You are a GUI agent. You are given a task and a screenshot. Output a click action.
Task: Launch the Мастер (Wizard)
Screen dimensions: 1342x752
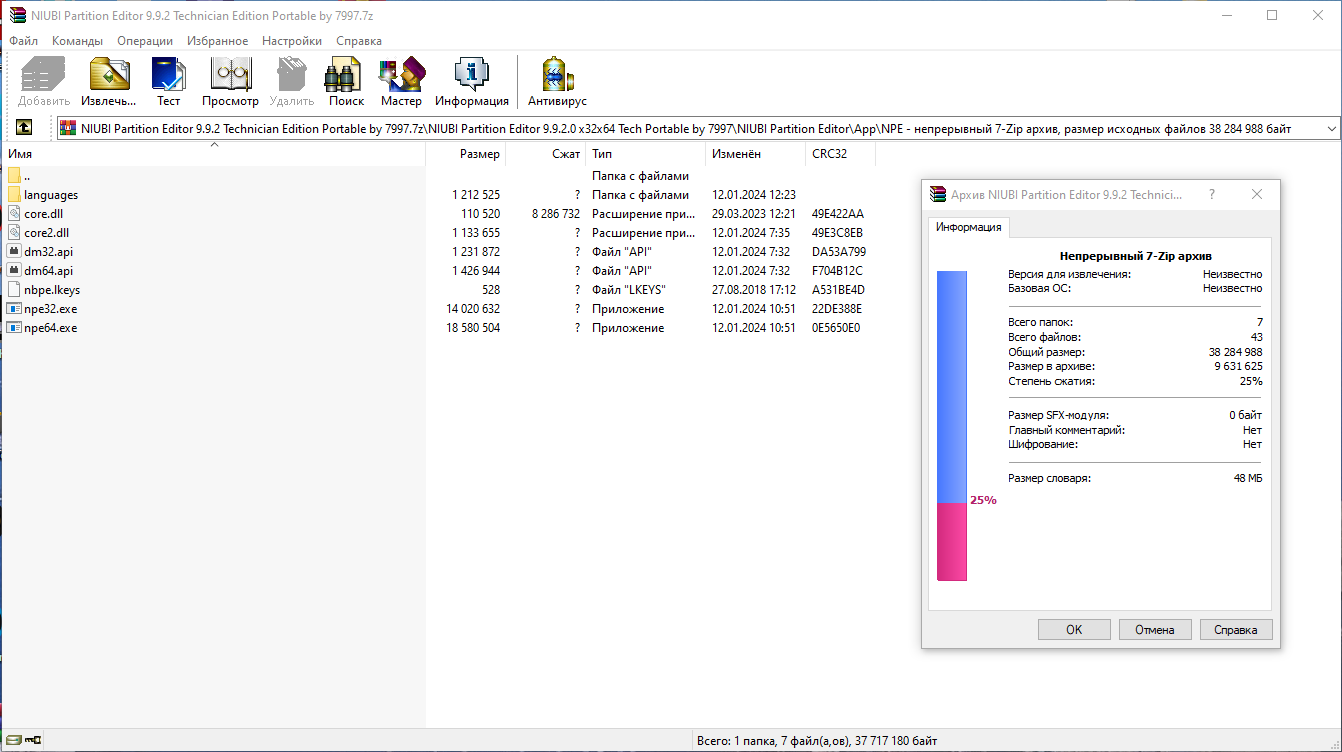[401, 80]
